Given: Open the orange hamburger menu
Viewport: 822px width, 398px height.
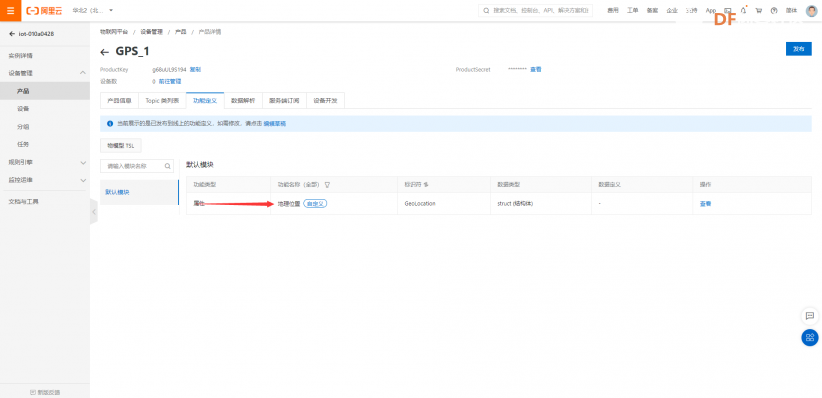Looking at the screenshot, I should click(10, 10).
